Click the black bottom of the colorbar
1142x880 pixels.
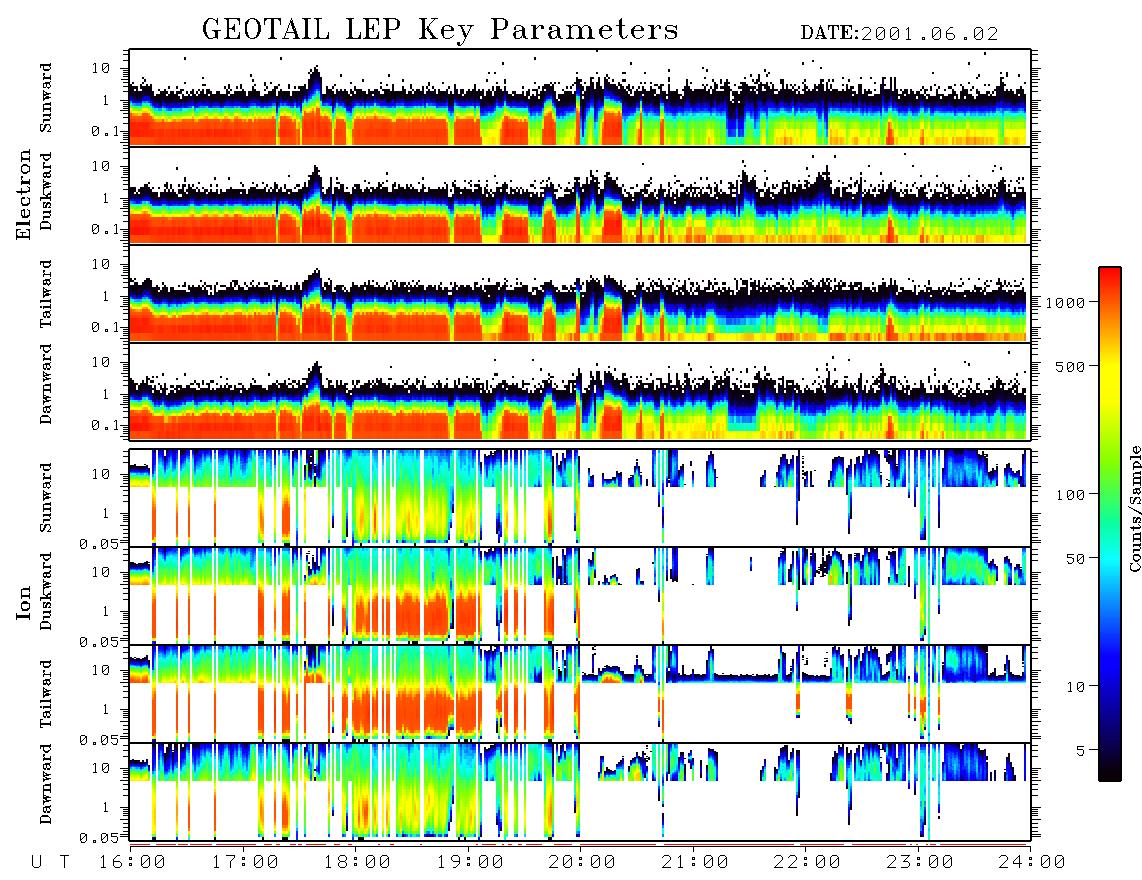(x=1110, y=769)
